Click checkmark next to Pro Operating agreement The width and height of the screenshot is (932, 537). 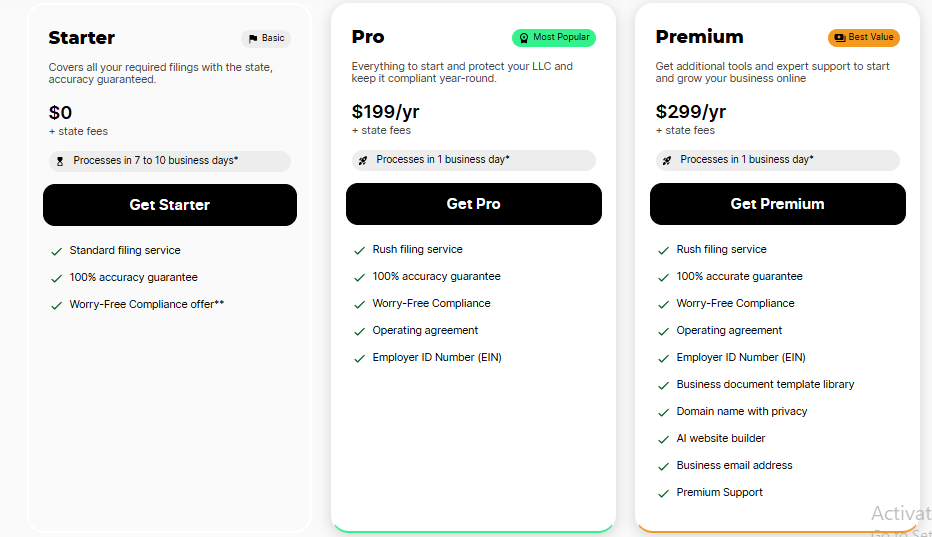[359, 331]
